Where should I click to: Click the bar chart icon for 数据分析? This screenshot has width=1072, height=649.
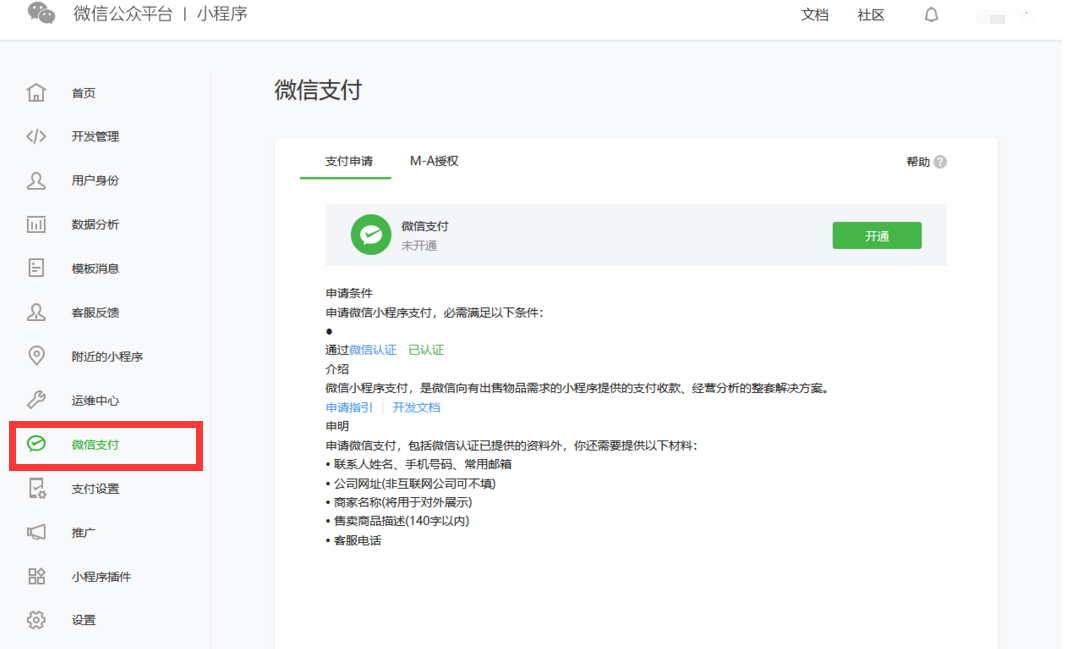pos(36,224)
